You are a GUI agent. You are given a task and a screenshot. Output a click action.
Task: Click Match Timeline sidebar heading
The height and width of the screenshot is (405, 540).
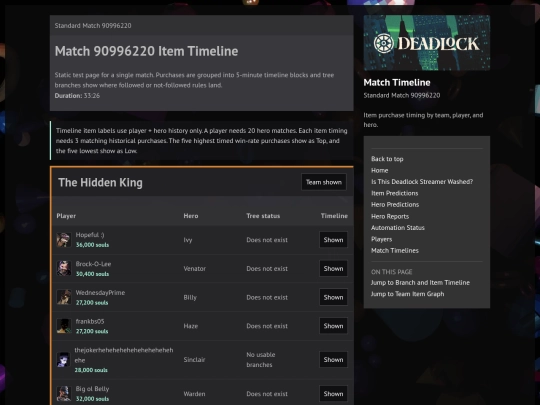point(397,83)
